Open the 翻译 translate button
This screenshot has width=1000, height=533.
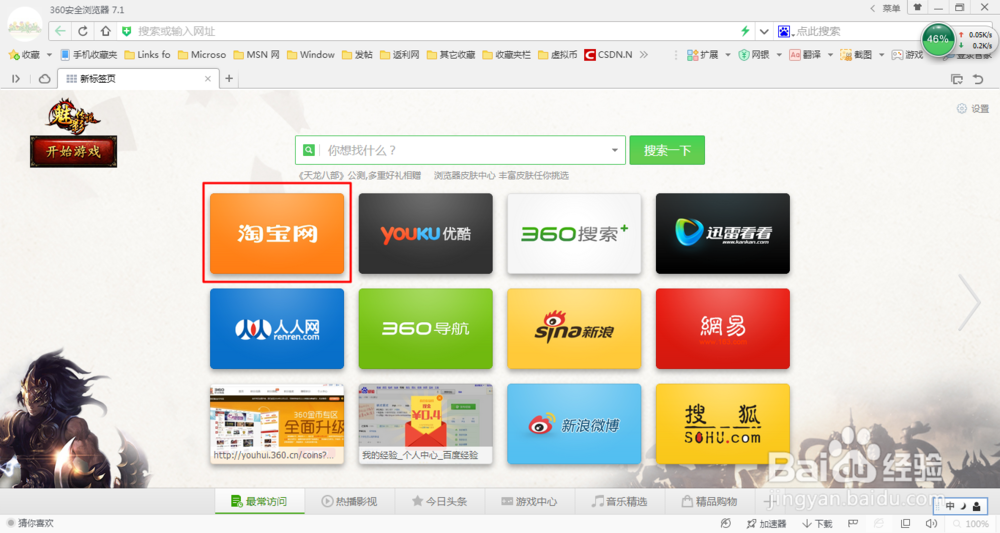click(x=805, y=55)
